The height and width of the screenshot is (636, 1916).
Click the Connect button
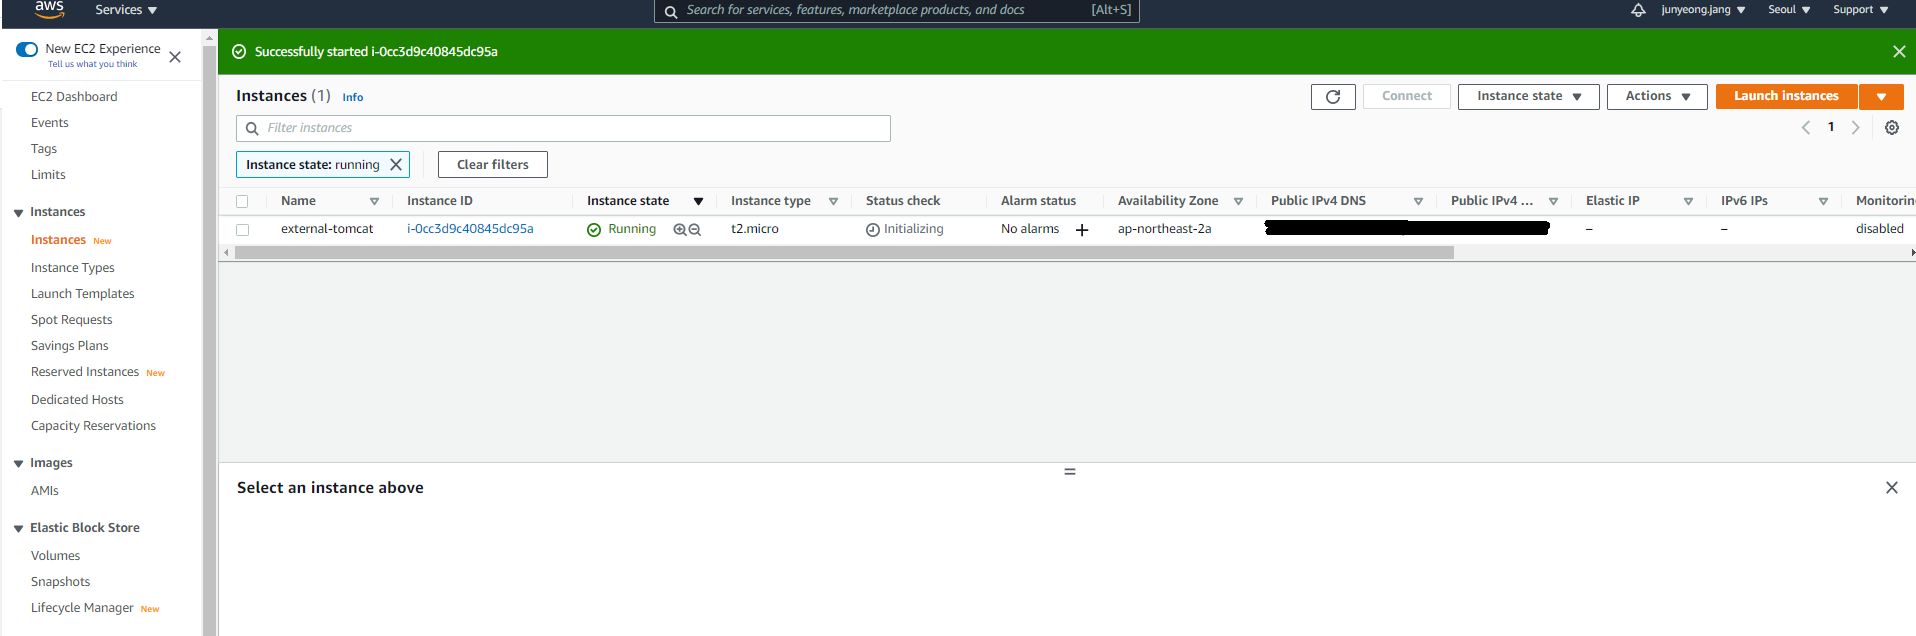1407,97
